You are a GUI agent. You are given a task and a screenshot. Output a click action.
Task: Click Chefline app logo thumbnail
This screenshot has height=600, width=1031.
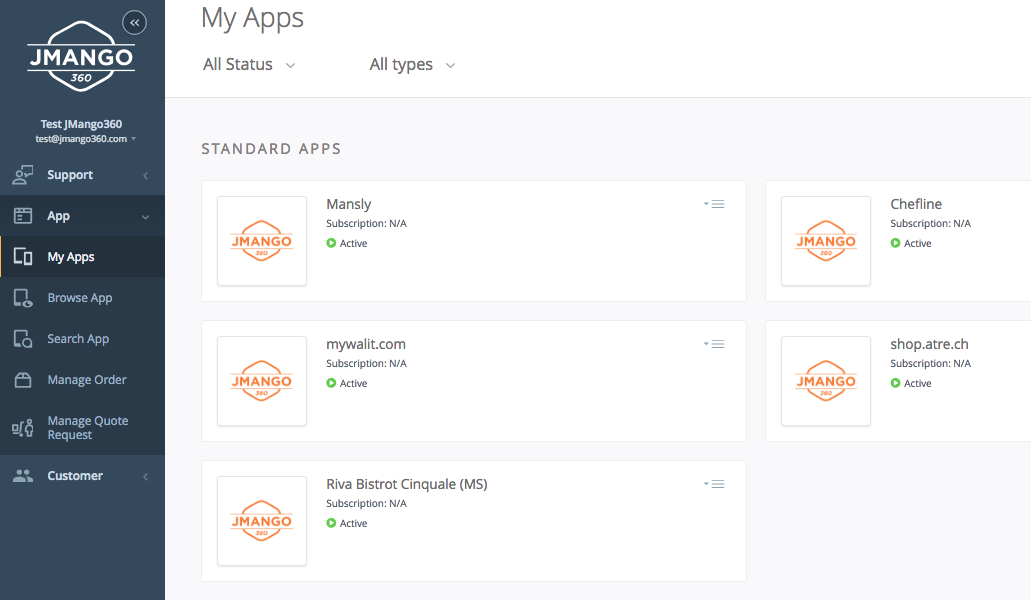pyautogui.click(x=826, y=241)
